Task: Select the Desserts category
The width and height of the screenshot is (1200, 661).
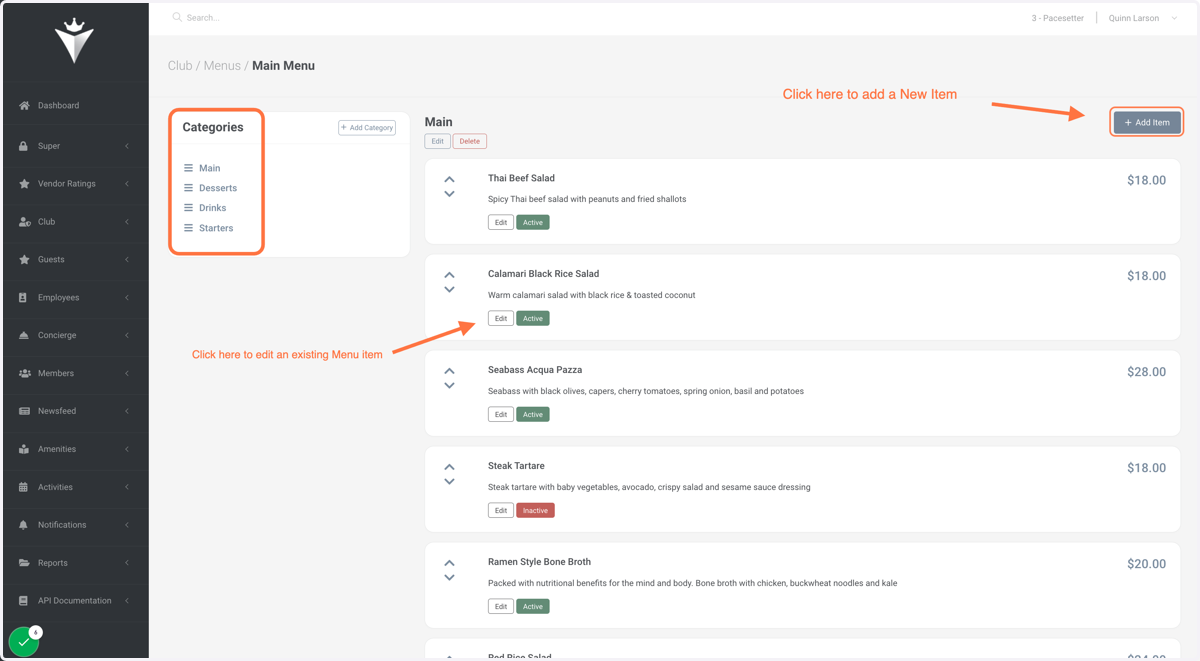Action: pos(218,188)
